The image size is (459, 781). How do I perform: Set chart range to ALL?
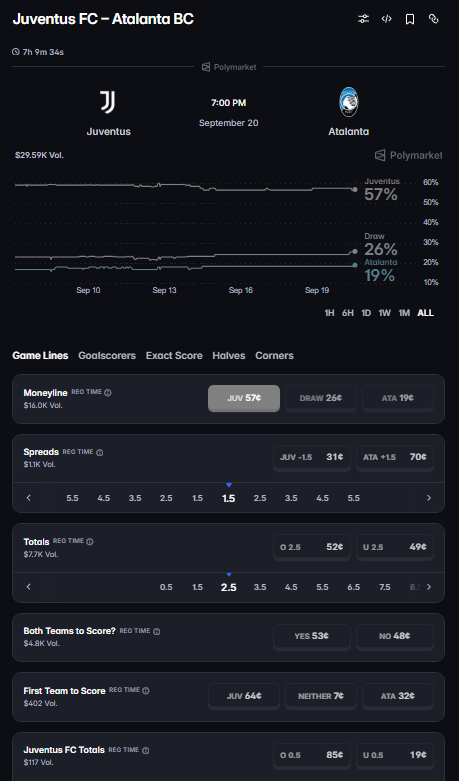coord(426,313)
